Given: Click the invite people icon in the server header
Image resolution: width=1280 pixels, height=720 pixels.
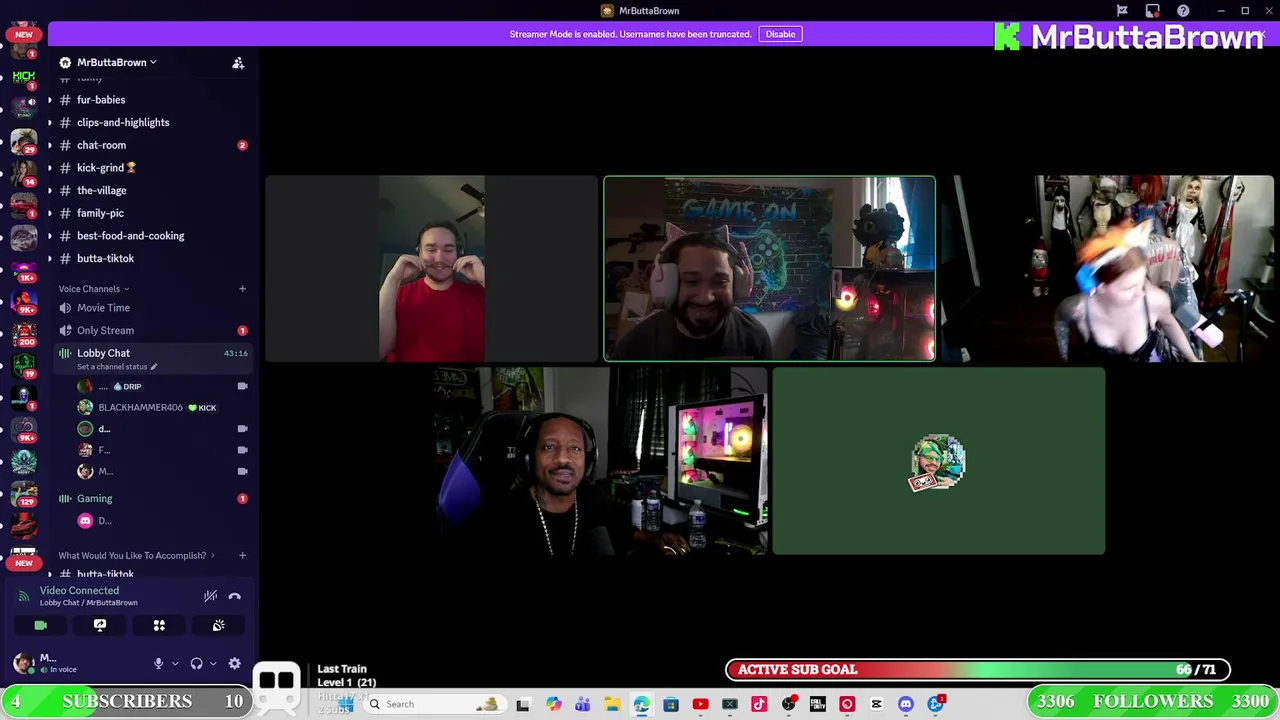Looking at the screenshot, I should click(238, 63).
